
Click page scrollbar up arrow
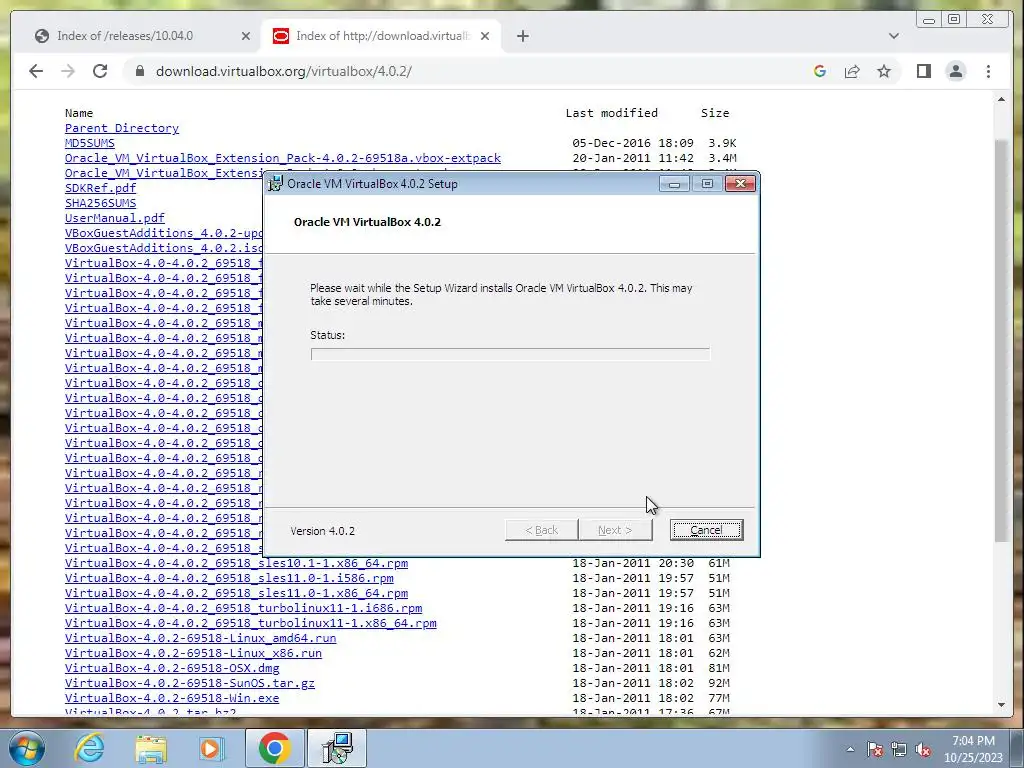coord(1001,99)
